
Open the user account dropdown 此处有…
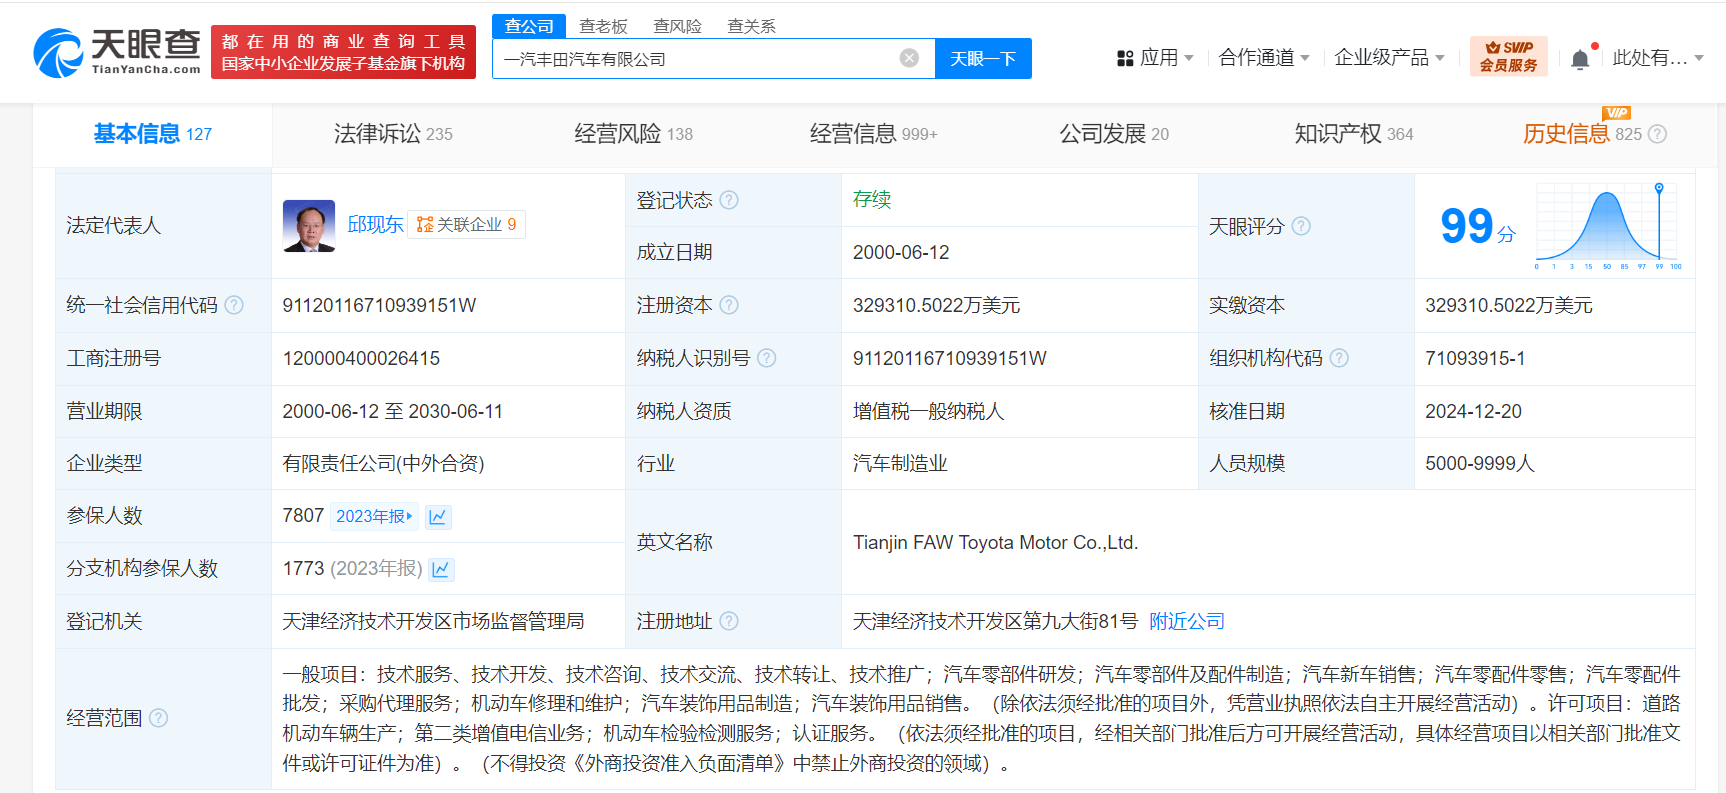tap(1657, 58)
